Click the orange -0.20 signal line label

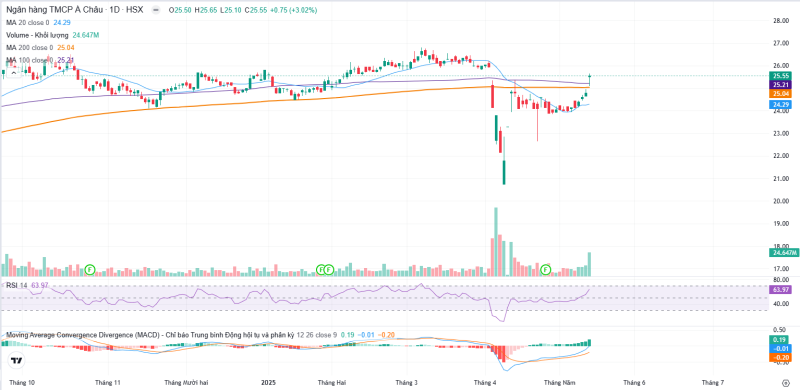[781, 357]
